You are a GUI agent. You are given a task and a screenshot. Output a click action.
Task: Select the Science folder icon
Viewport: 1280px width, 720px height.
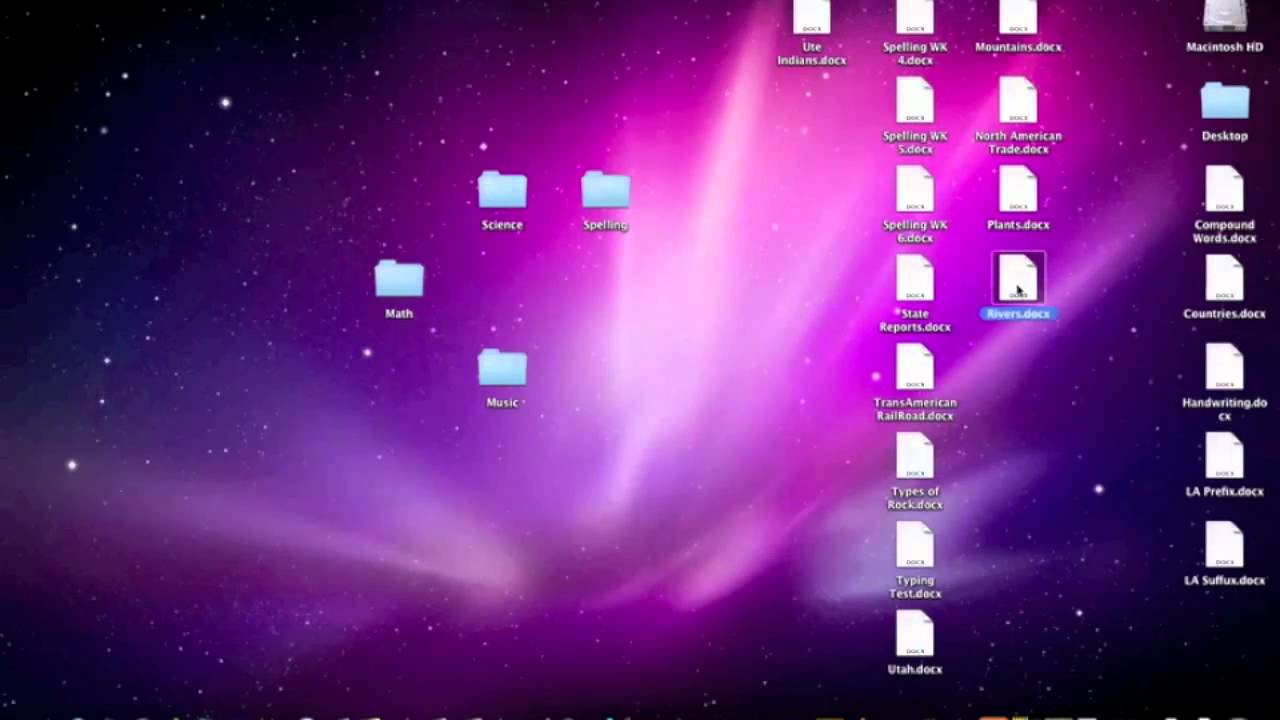point(502,191)
